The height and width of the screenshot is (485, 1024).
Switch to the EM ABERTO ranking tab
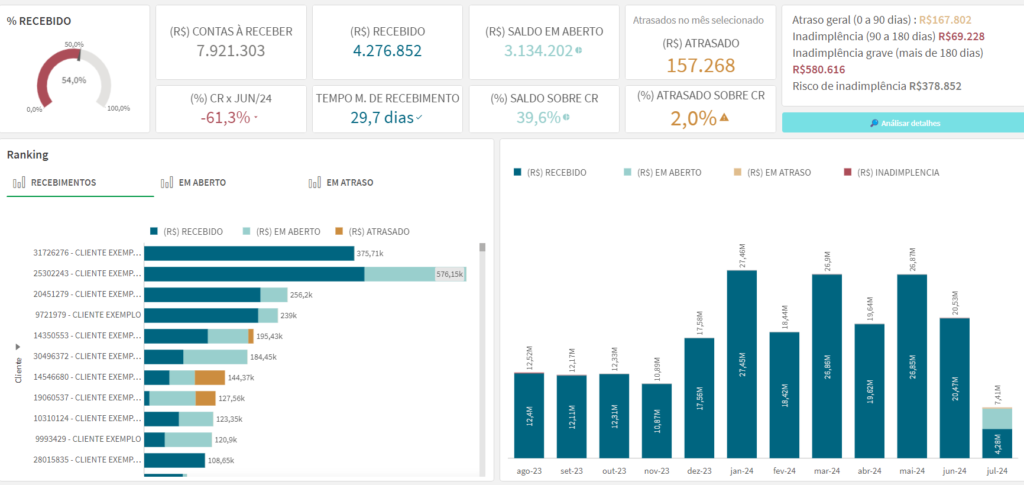tap(193, 183)
